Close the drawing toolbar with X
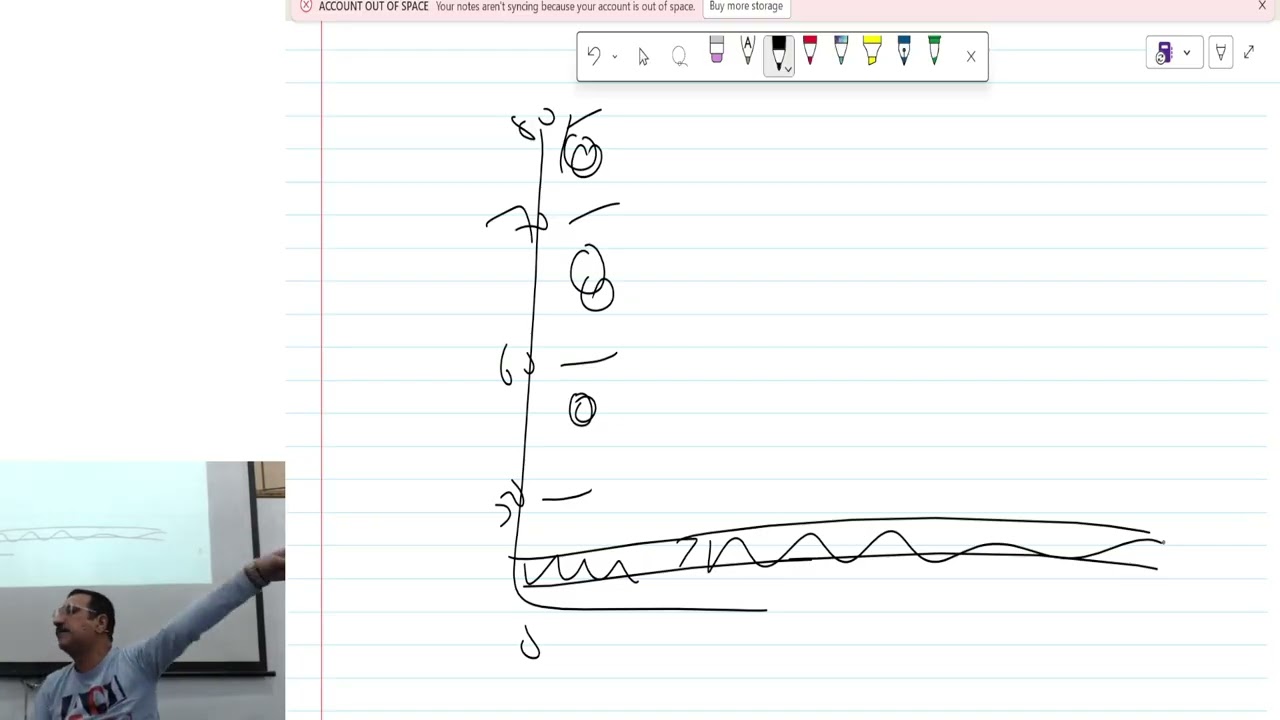1280x720 pixels. tap(971, 57)
